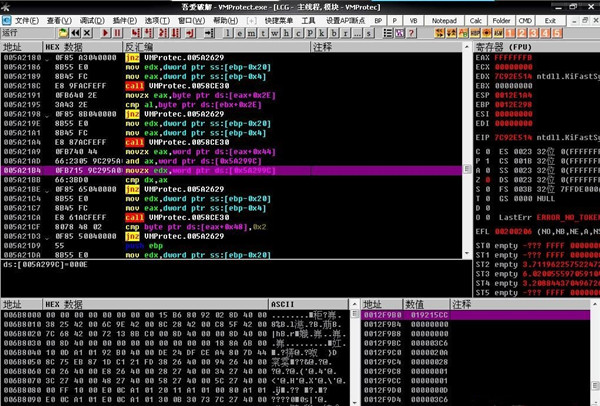Screen dimensions: 600x406
Task: Open file using the folder toolbar icon
Action: click(x=63, y=33)
